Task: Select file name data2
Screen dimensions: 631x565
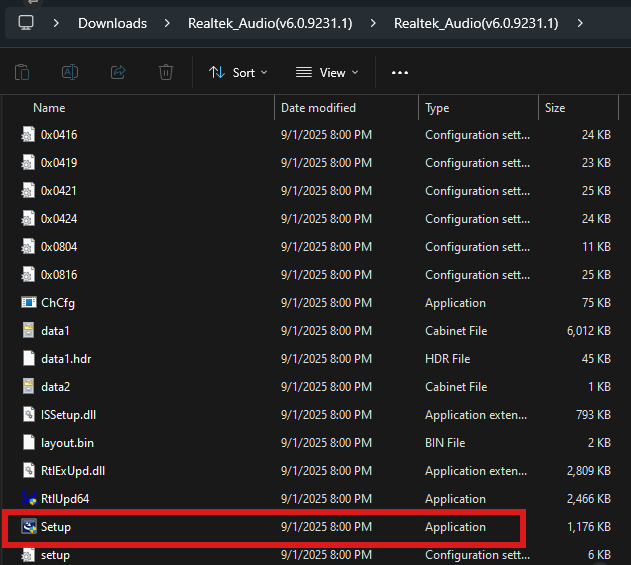Action: click(56, 386)
